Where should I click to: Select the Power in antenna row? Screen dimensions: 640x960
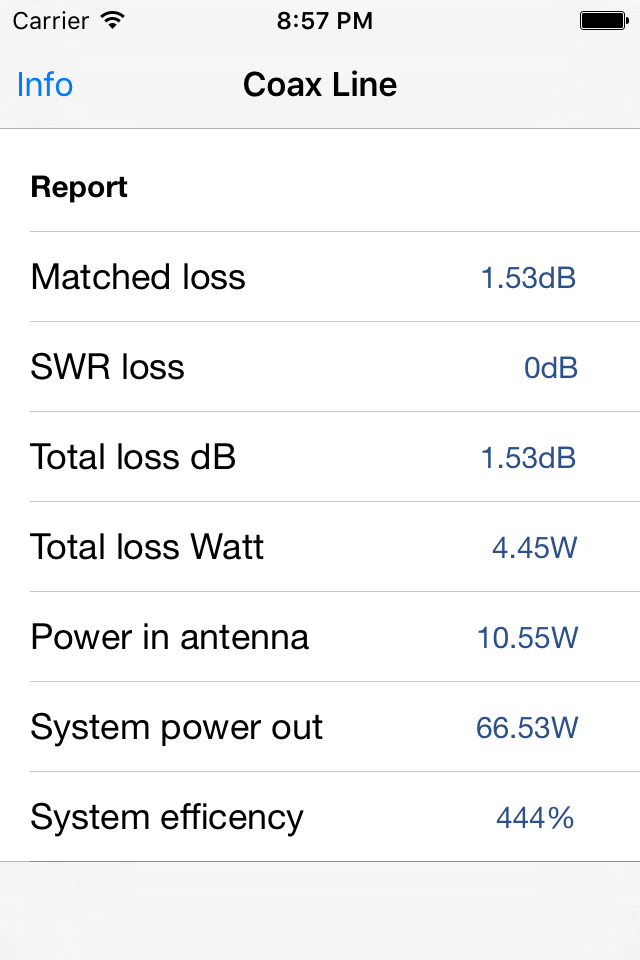[x=320, y=637]
